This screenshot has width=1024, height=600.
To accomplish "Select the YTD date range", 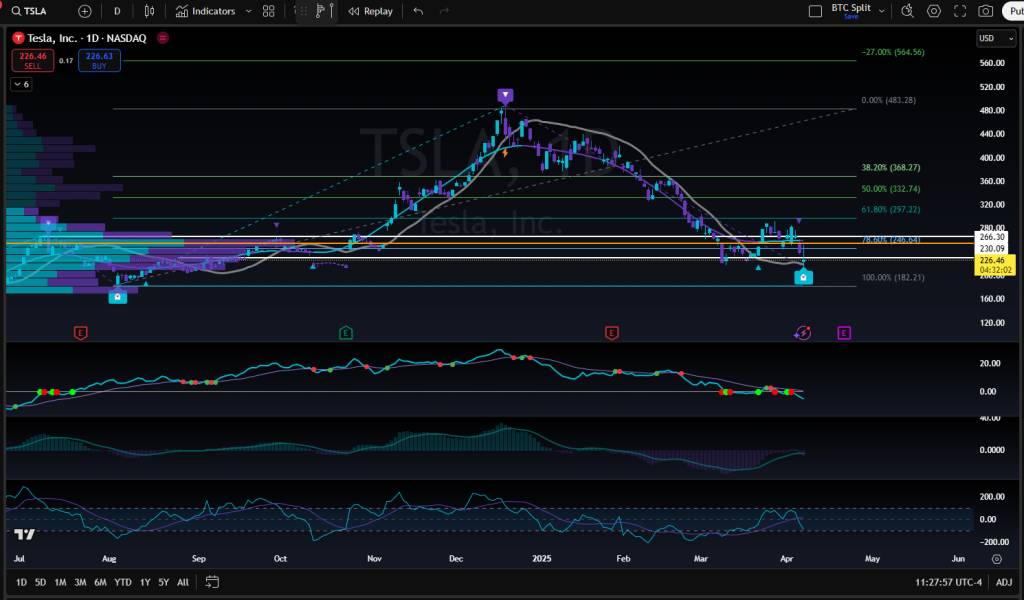I will tap(123, 582).
